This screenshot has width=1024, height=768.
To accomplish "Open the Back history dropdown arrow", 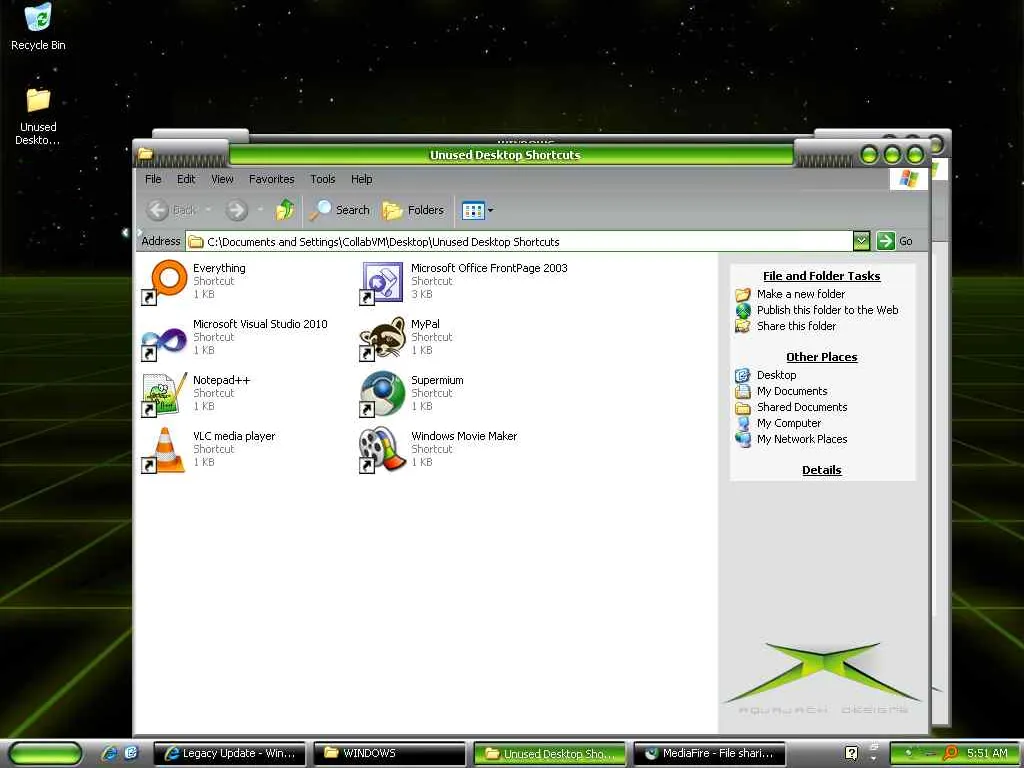I will (208, 210).
